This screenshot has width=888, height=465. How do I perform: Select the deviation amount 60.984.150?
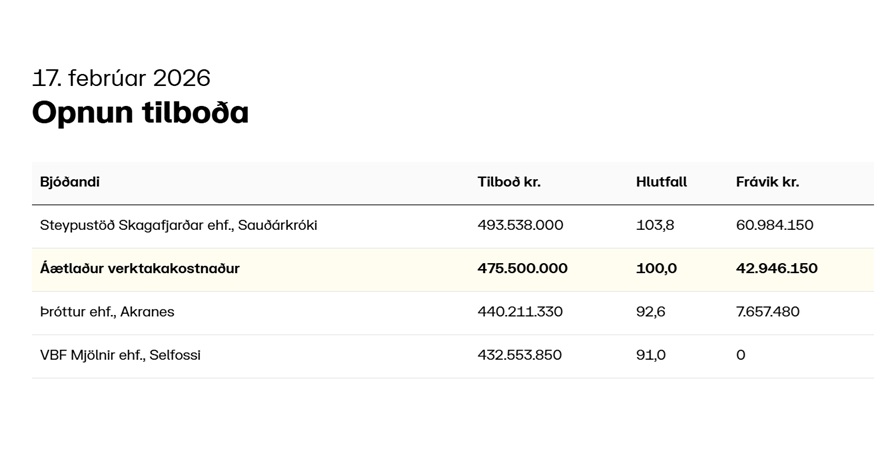[774, 225]
